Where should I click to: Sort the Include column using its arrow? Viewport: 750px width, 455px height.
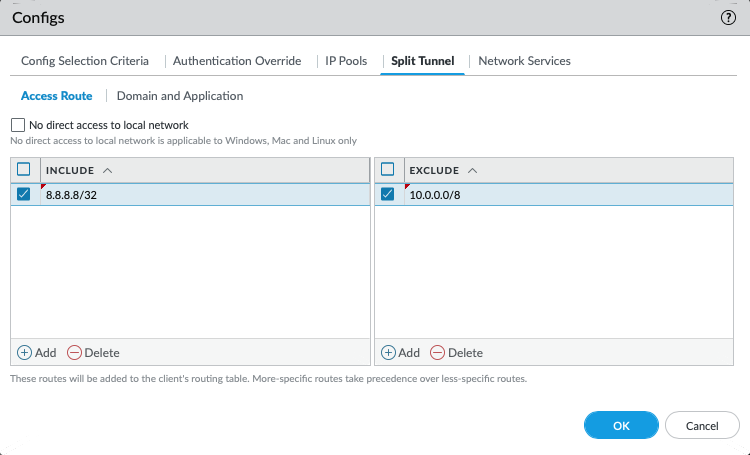pos(108,171)
